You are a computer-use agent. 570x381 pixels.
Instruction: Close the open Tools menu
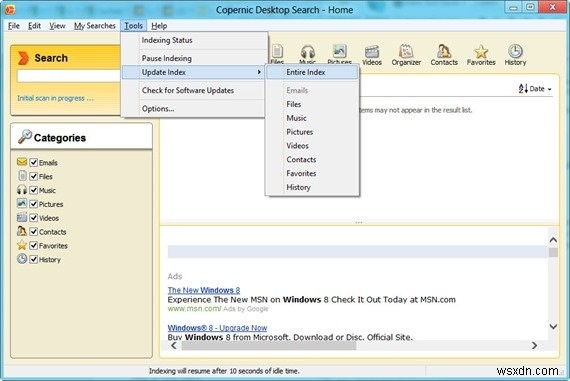[x=133, y=26]
